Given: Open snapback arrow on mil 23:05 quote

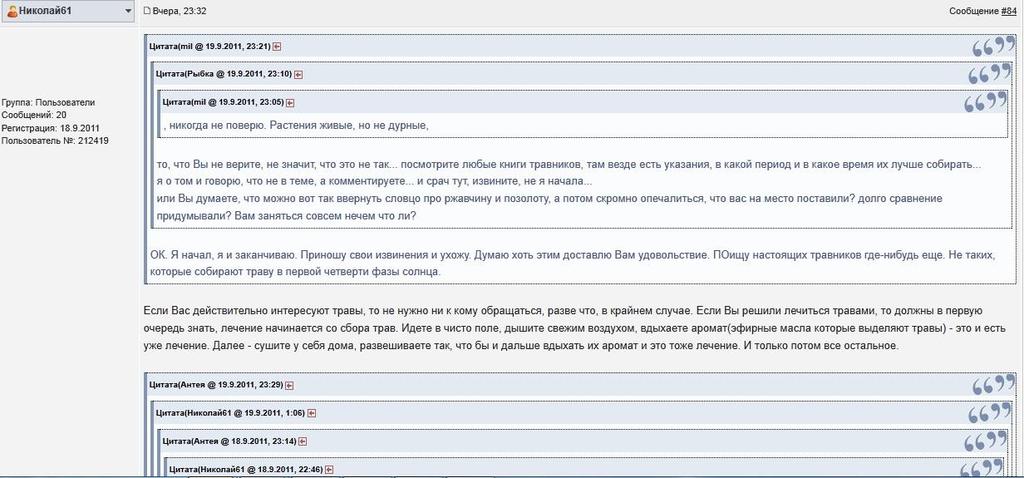Looking at the screenshot, I should click(x=290, y=102).
